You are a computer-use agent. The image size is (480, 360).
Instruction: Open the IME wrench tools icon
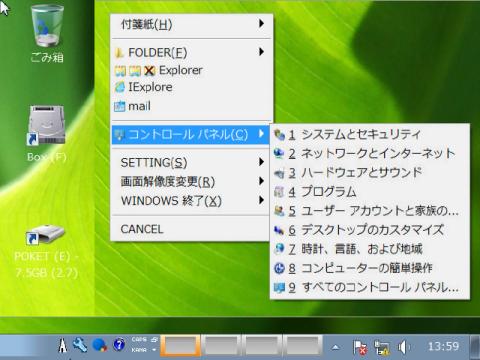80,345
